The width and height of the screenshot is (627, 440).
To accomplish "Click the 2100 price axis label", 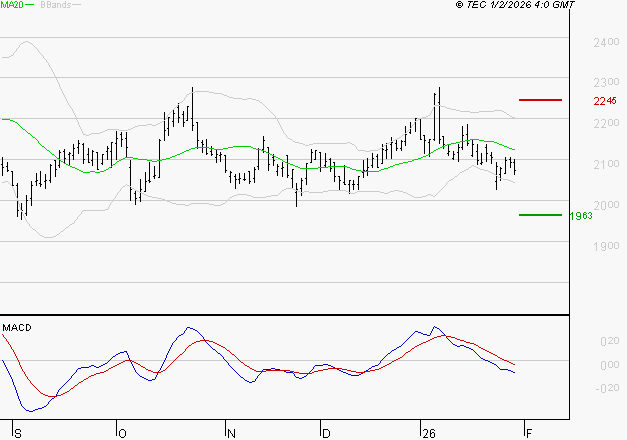I will pos(606,164).
